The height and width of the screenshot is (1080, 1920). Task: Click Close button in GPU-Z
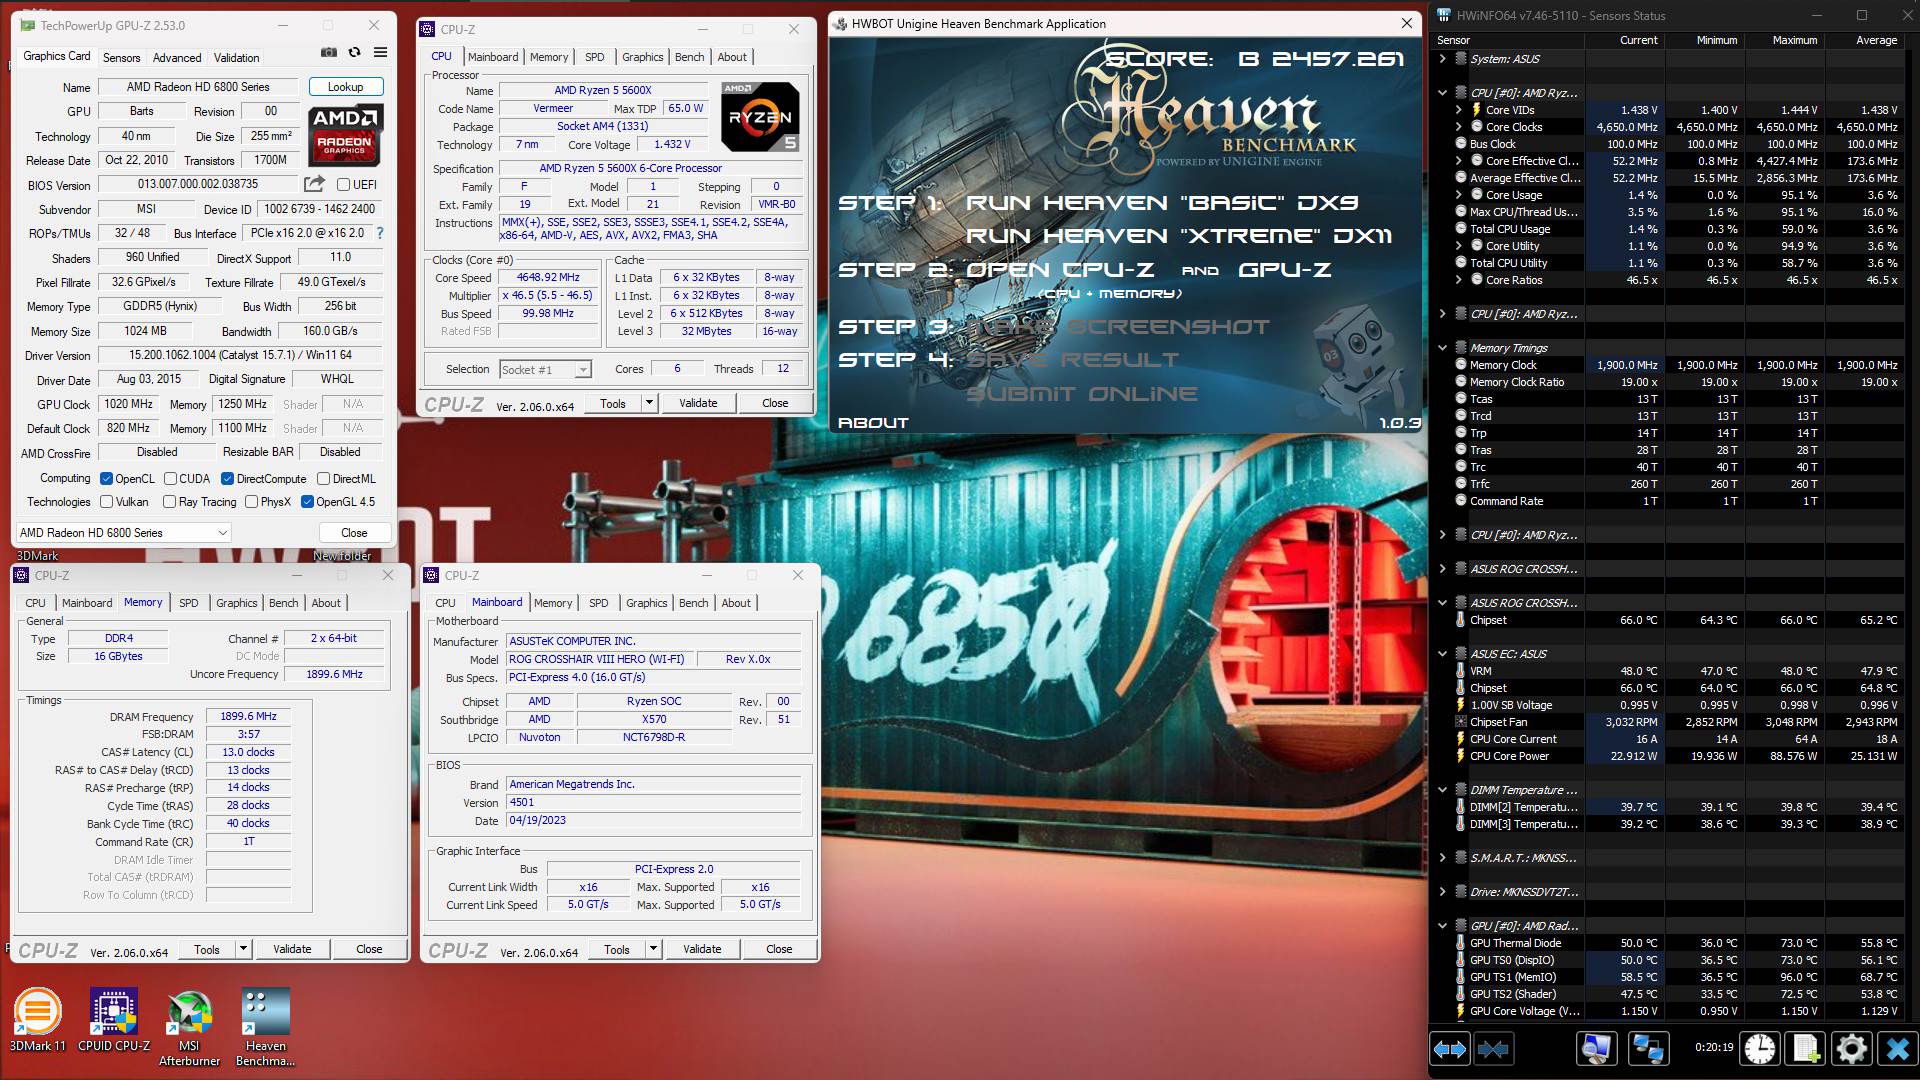coord(354,533)
